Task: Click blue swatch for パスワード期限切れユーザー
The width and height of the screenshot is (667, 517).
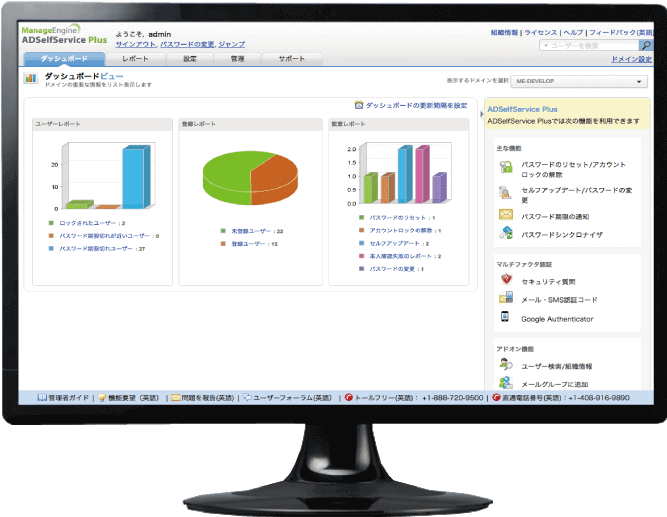Action: pos(51,248)
